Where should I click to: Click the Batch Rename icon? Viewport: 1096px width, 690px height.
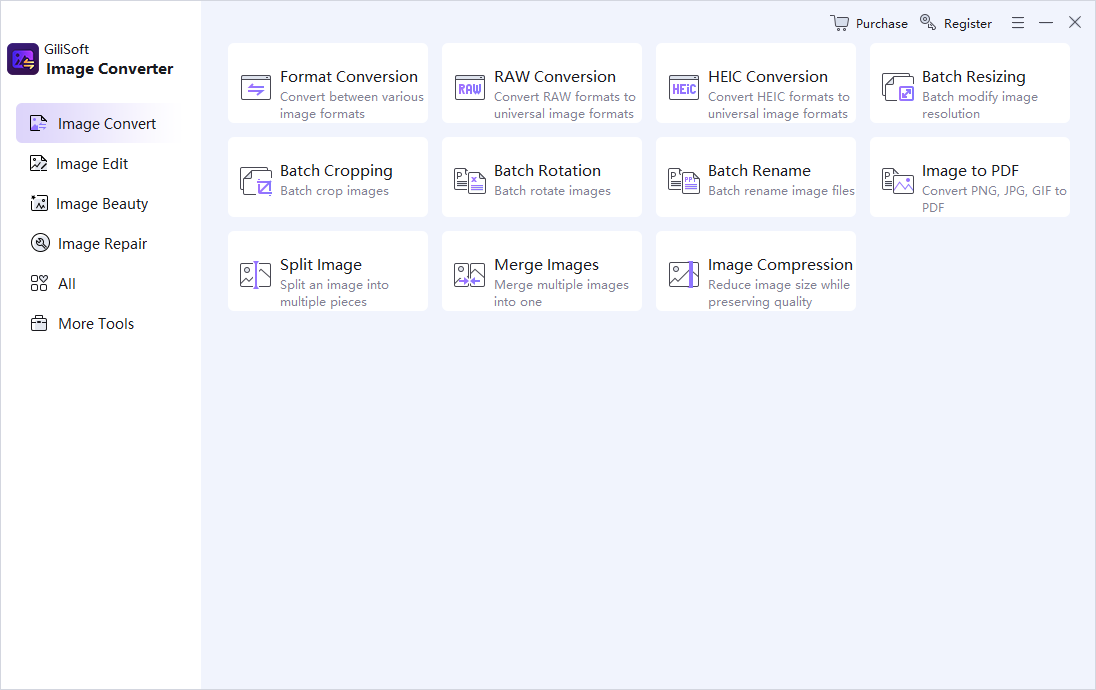(684, 181)
